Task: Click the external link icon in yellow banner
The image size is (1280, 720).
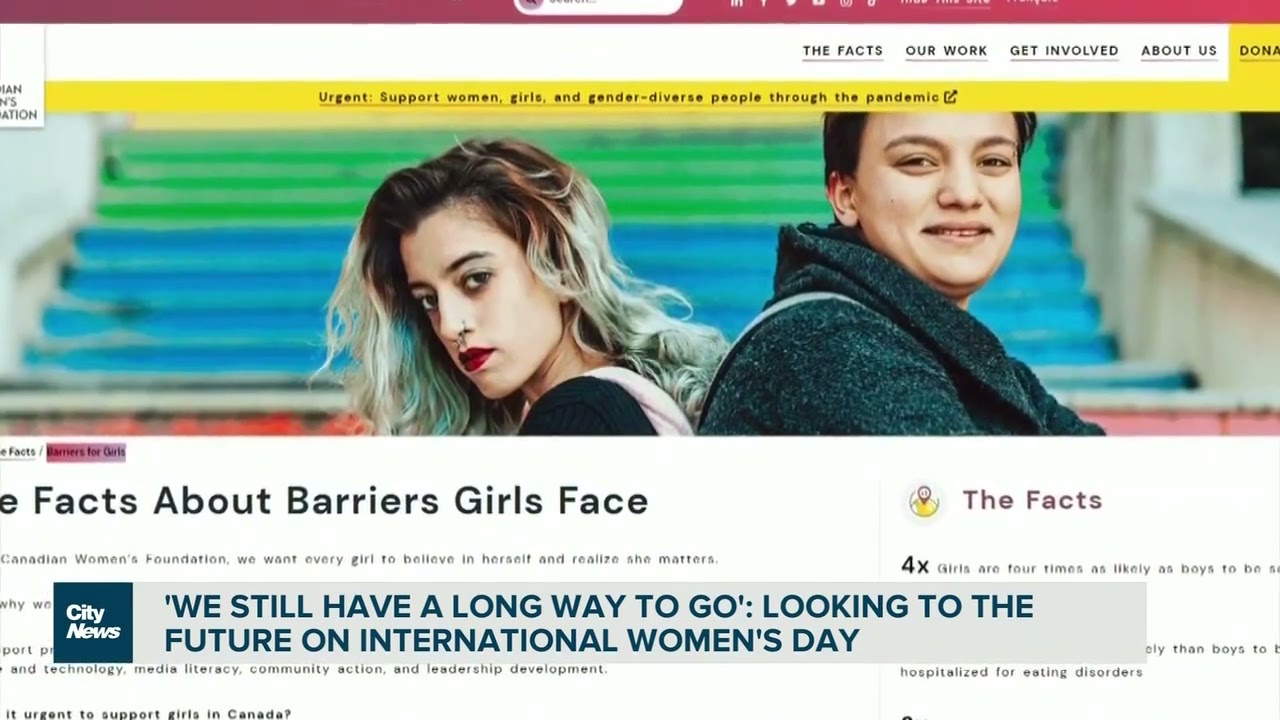Action: pyautogui.click(x=950, y=97)
